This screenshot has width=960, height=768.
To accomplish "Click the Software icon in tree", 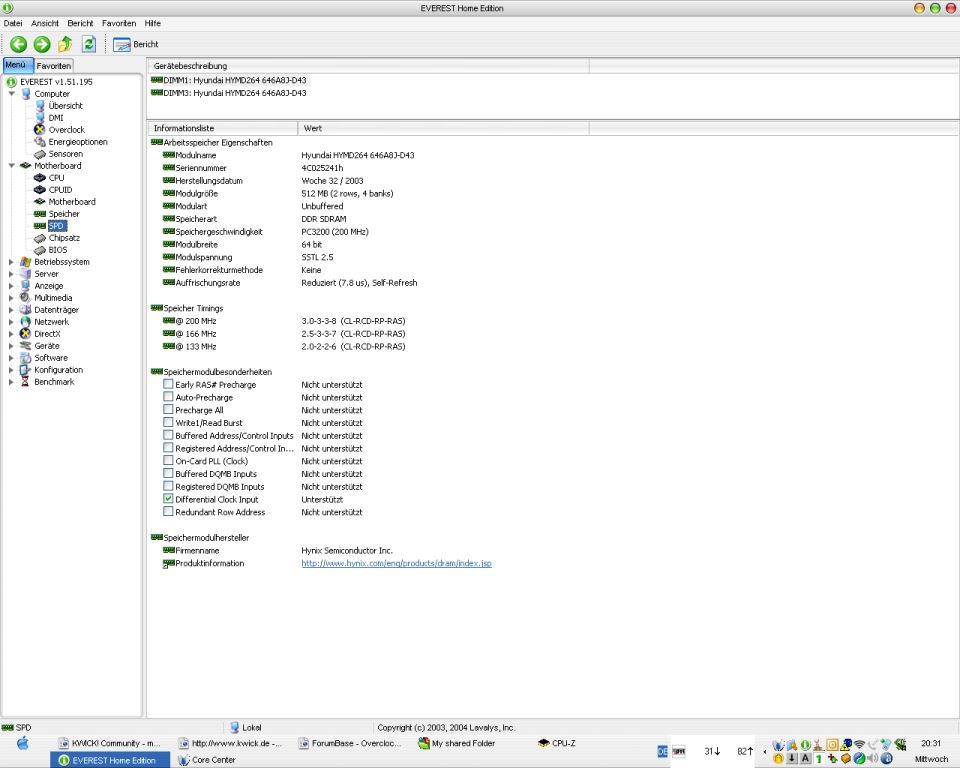I will [25, 358].
